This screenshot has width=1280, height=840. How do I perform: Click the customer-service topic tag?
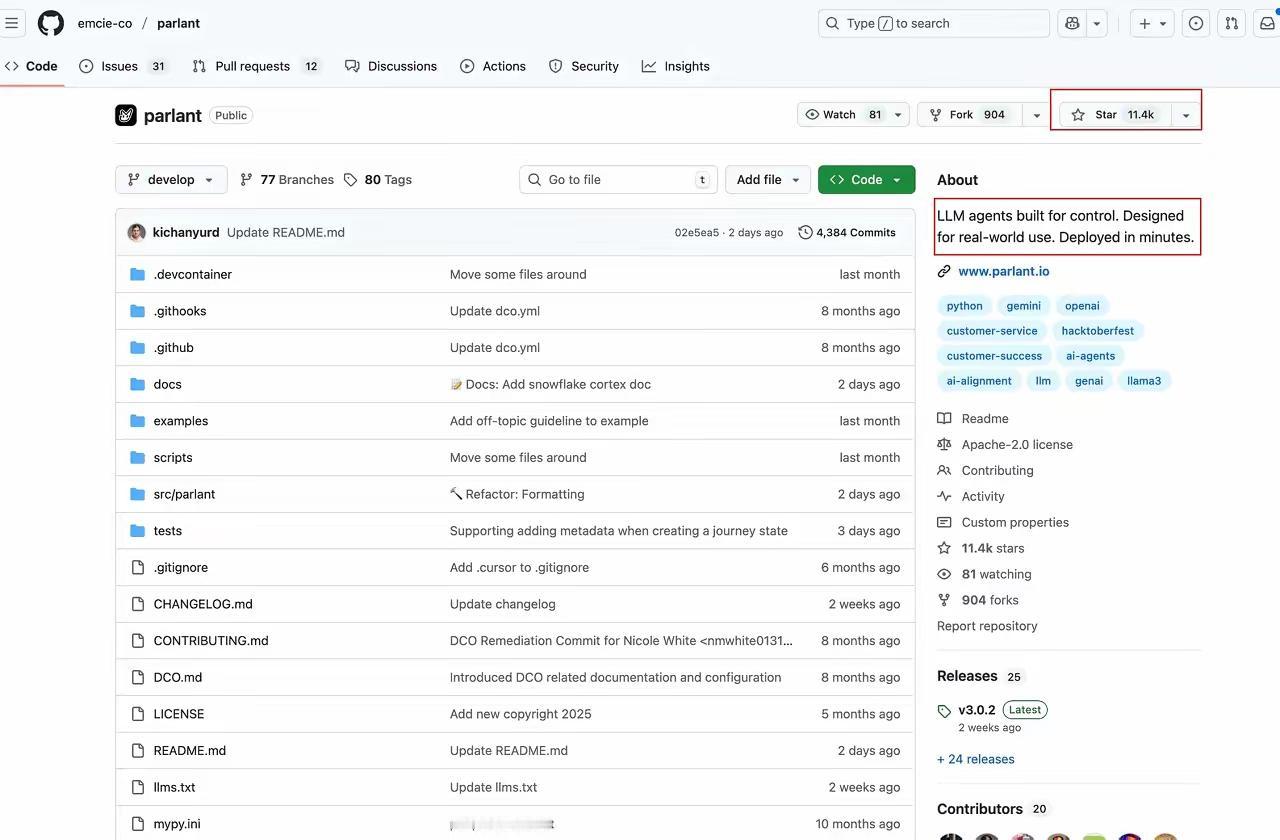coord(992,331)
